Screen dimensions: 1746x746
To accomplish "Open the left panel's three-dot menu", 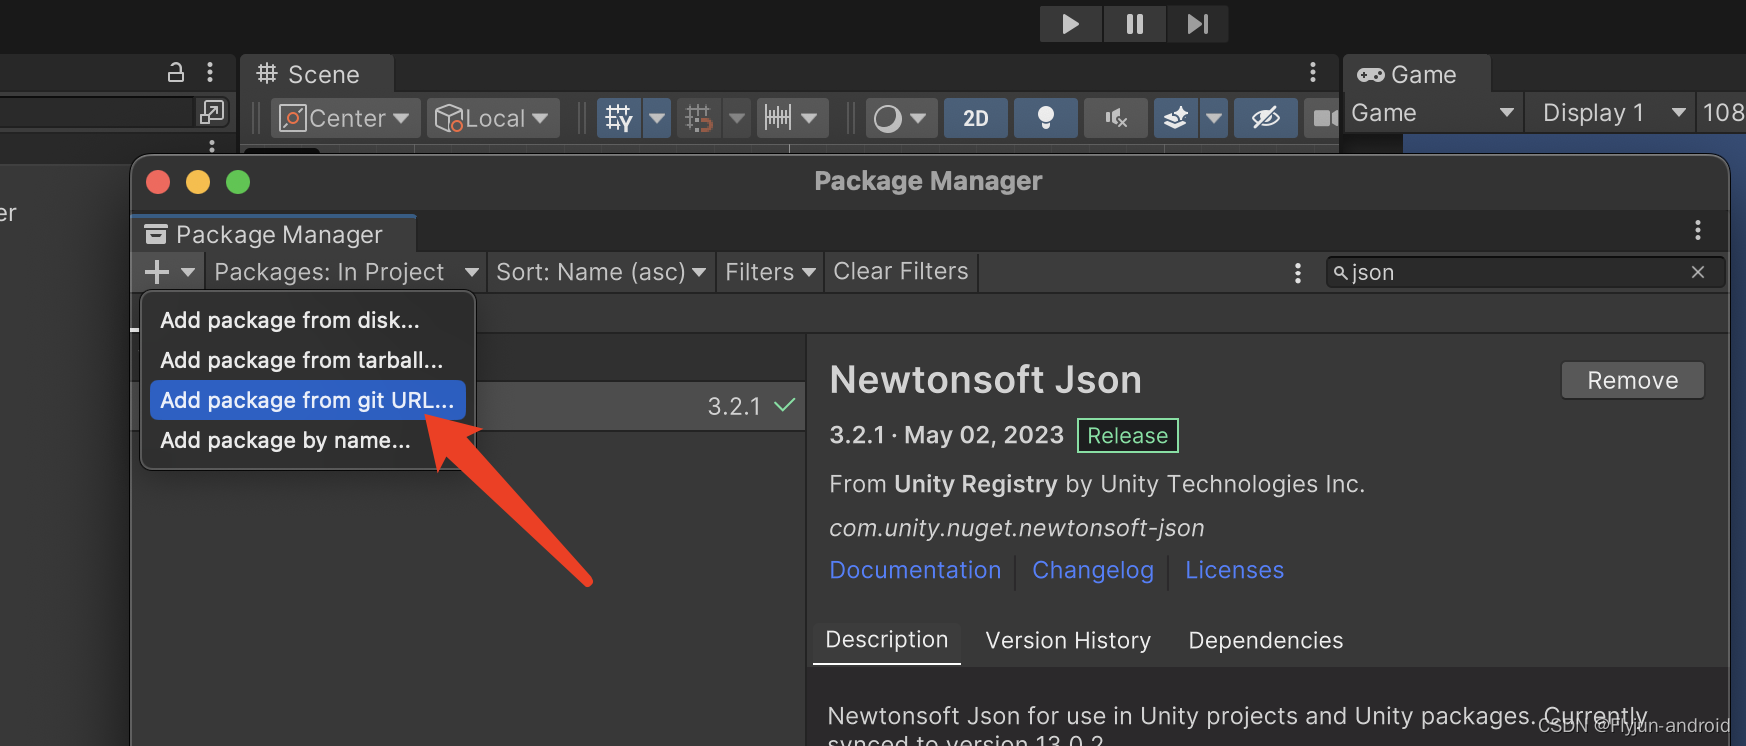I will 210,72.
